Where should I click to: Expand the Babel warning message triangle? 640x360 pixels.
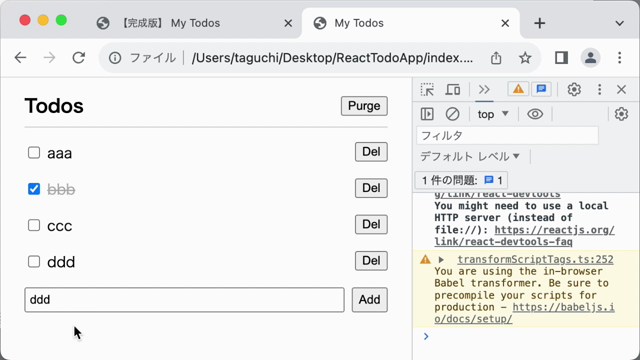coord(441,260)
